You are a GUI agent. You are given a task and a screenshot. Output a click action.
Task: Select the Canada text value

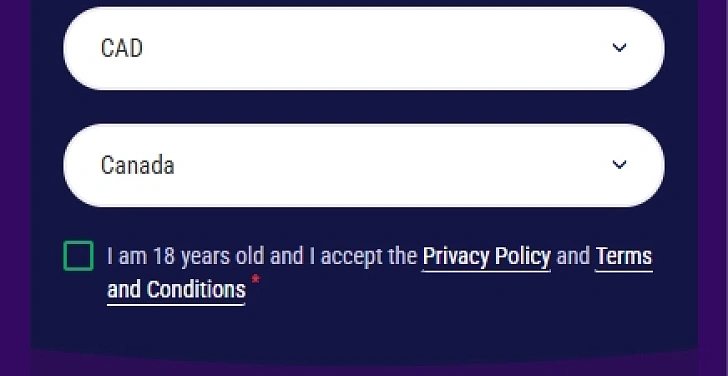click(137, 165)
